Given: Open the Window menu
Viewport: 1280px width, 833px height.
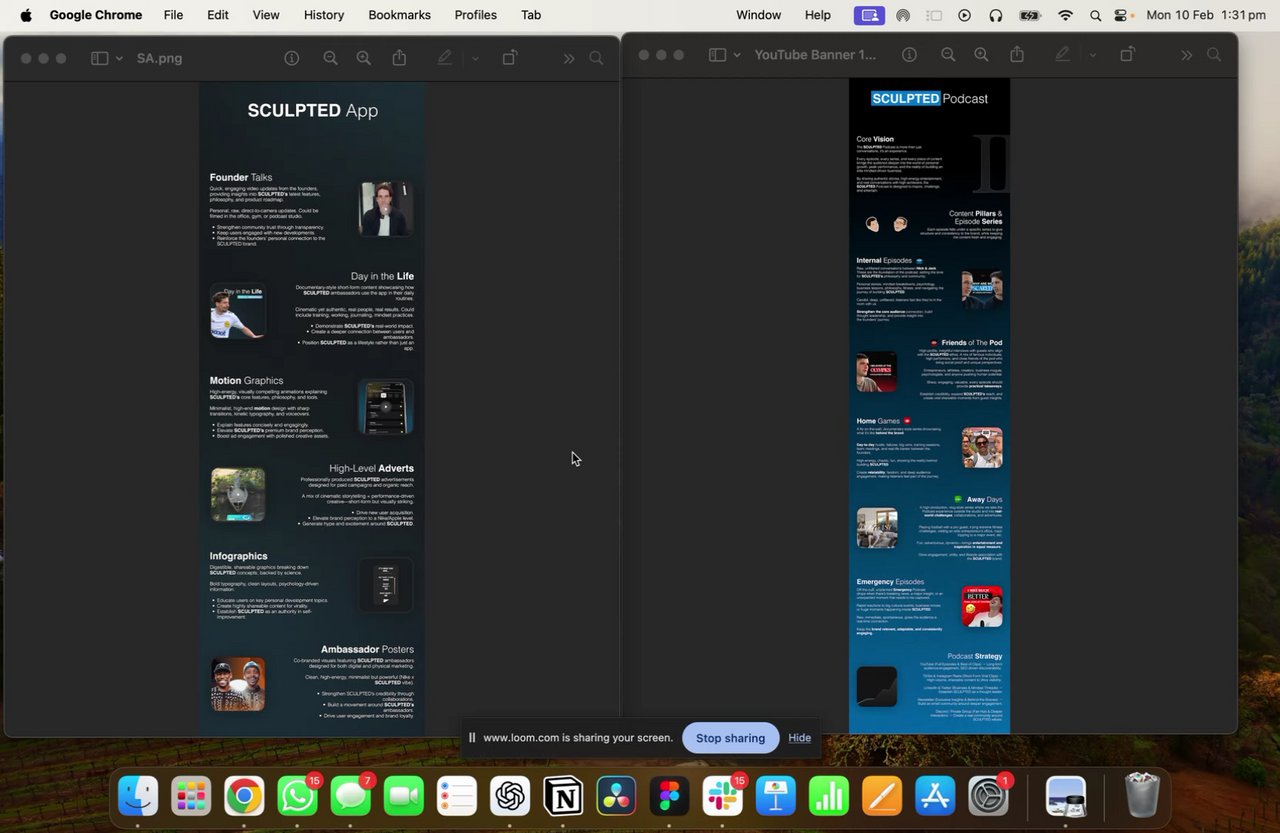Looking at the screenshot, I should click(759, 15).
